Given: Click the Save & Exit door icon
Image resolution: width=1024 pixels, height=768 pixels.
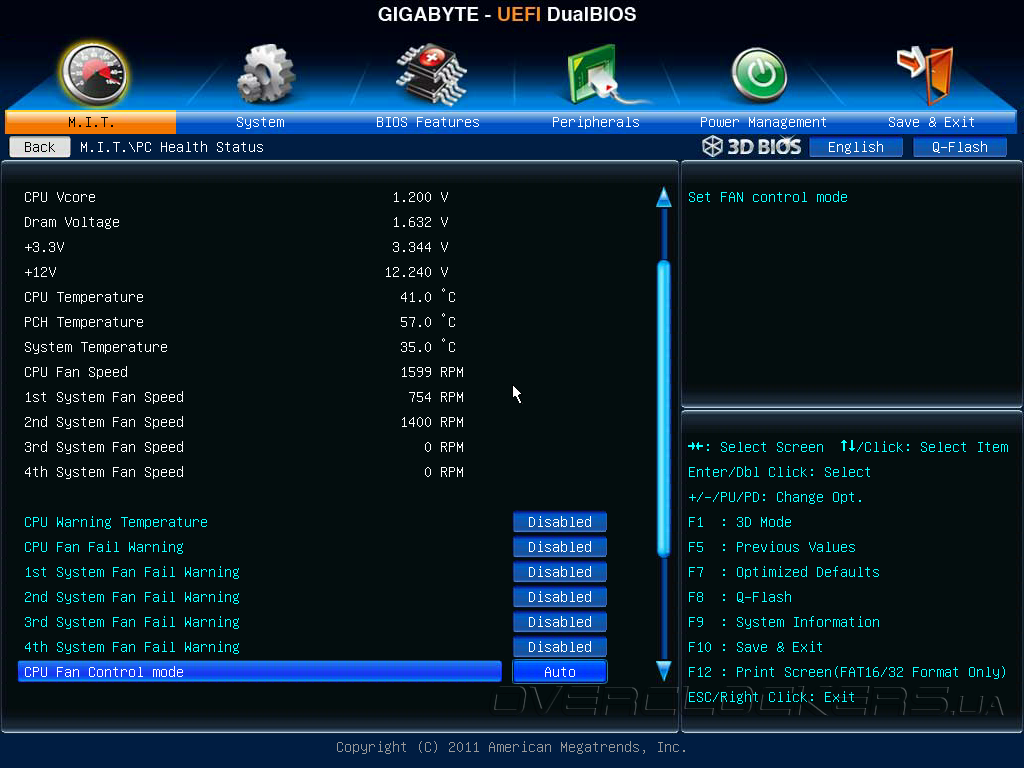Looking at the screenshot, I should pos(925,74).
